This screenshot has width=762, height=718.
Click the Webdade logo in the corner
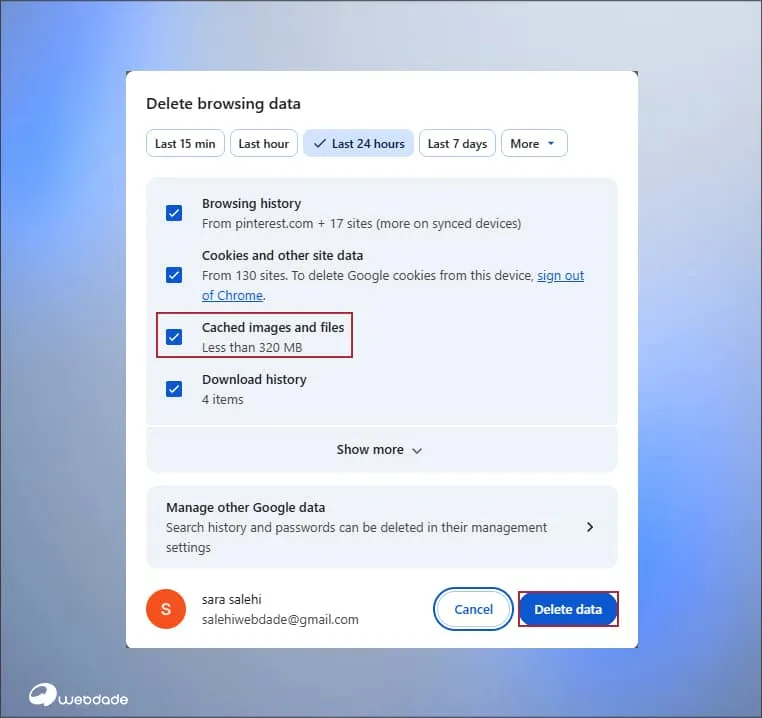tap(78, 696)
